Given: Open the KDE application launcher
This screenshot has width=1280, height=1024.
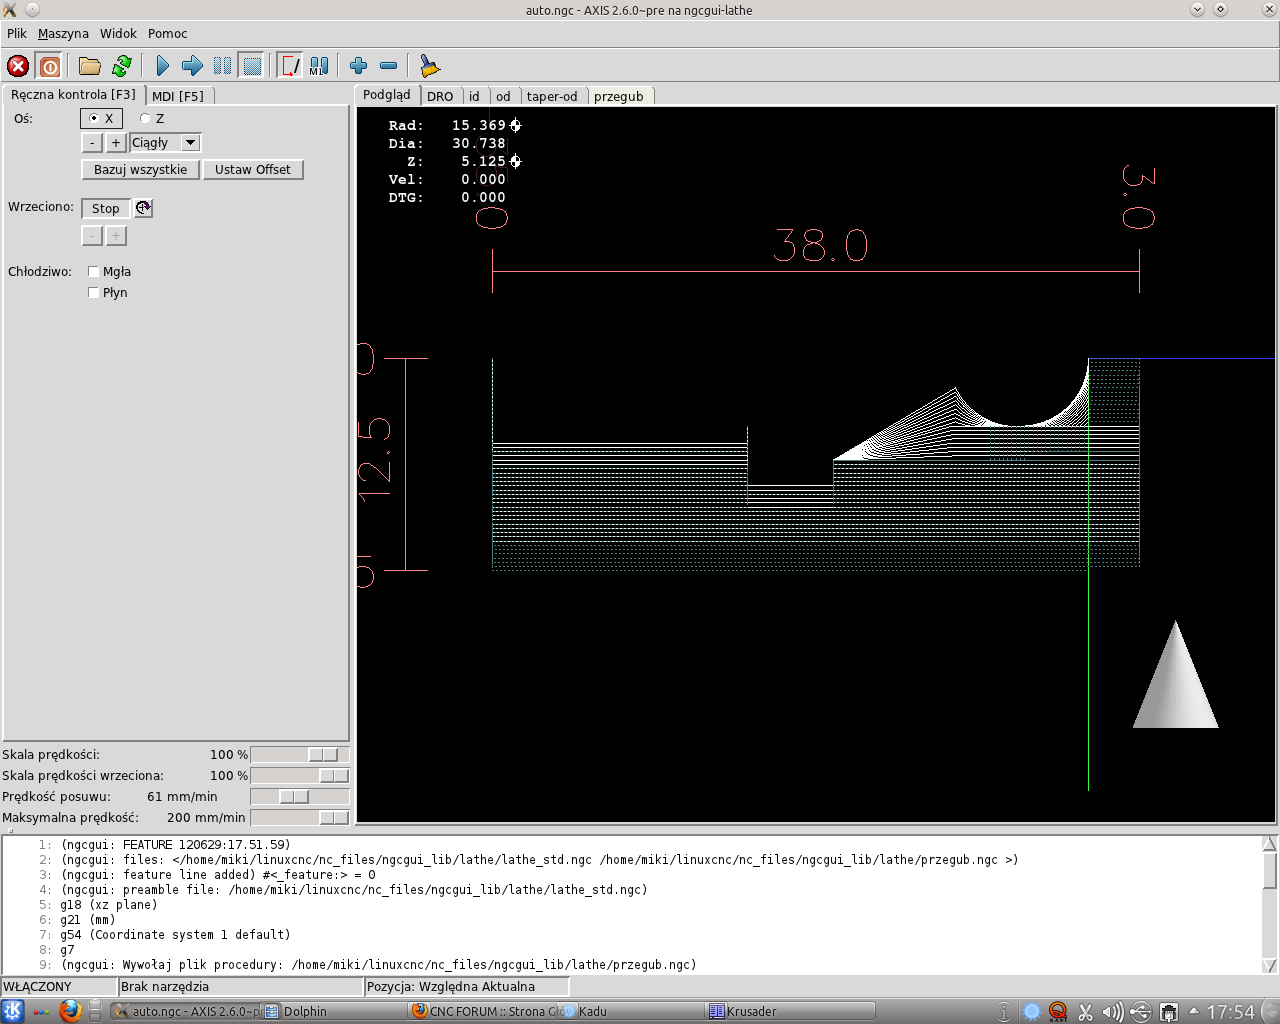Looking at the screenshot, I should [13, 1011].
